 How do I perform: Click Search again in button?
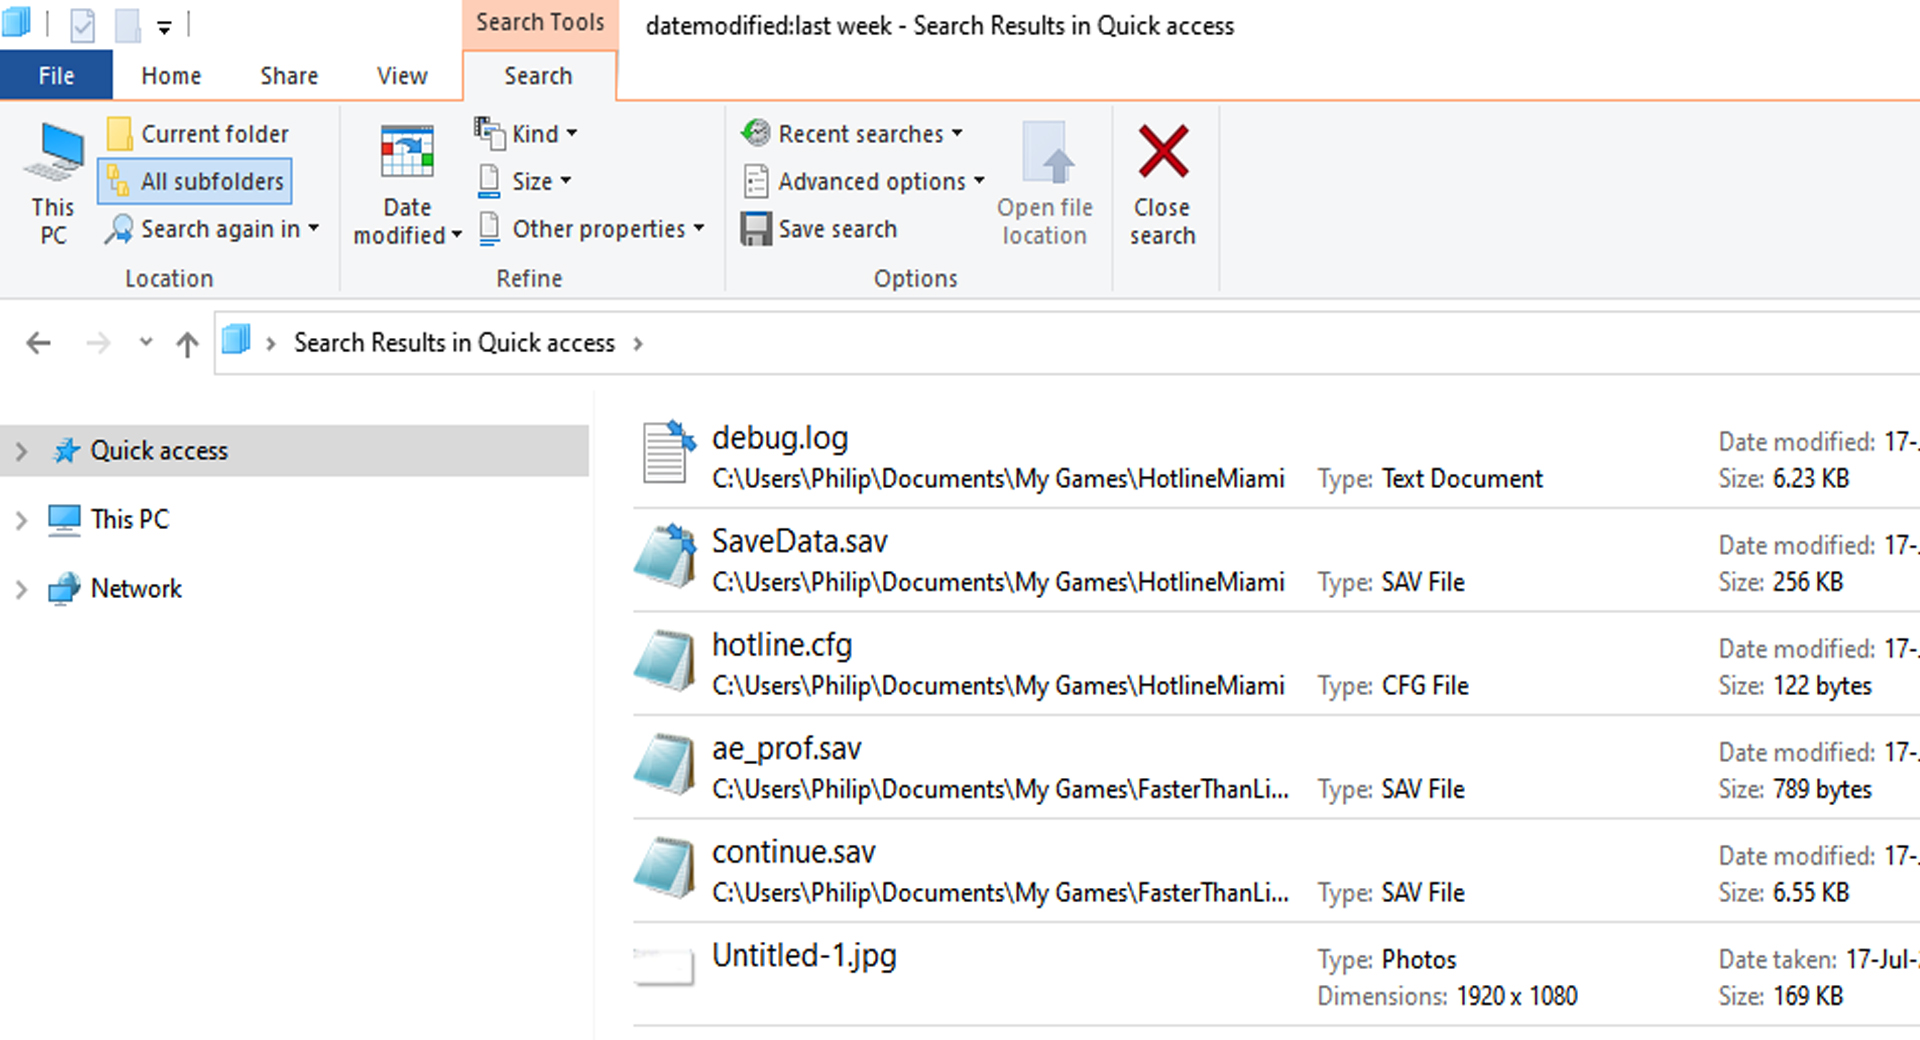pyautogui.click(x=212, y=229)
